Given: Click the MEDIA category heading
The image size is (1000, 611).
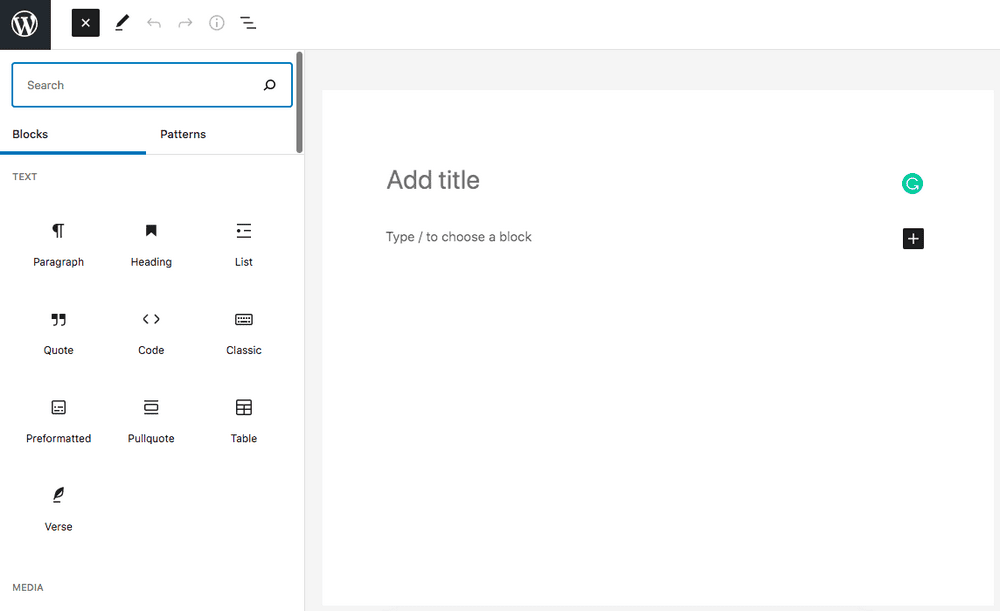Looking at the screenshot, I should pyautogui.click(x=28, y=587).
